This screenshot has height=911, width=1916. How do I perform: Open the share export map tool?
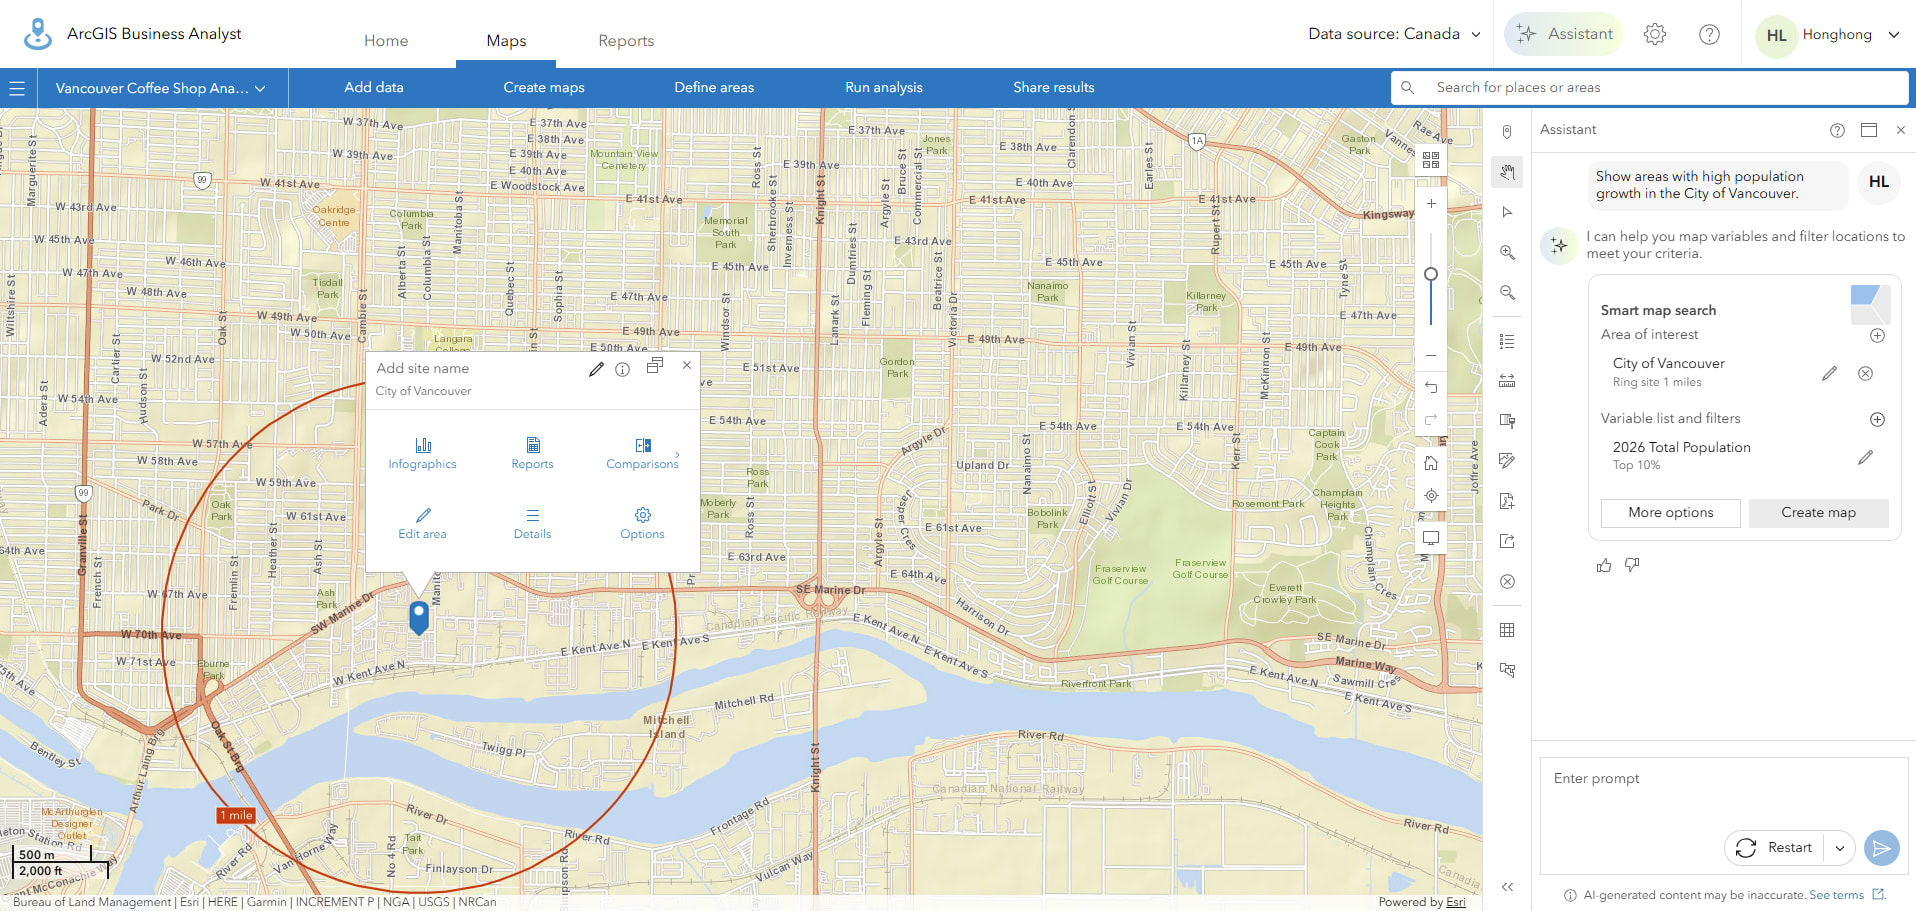coord(1507,541)
